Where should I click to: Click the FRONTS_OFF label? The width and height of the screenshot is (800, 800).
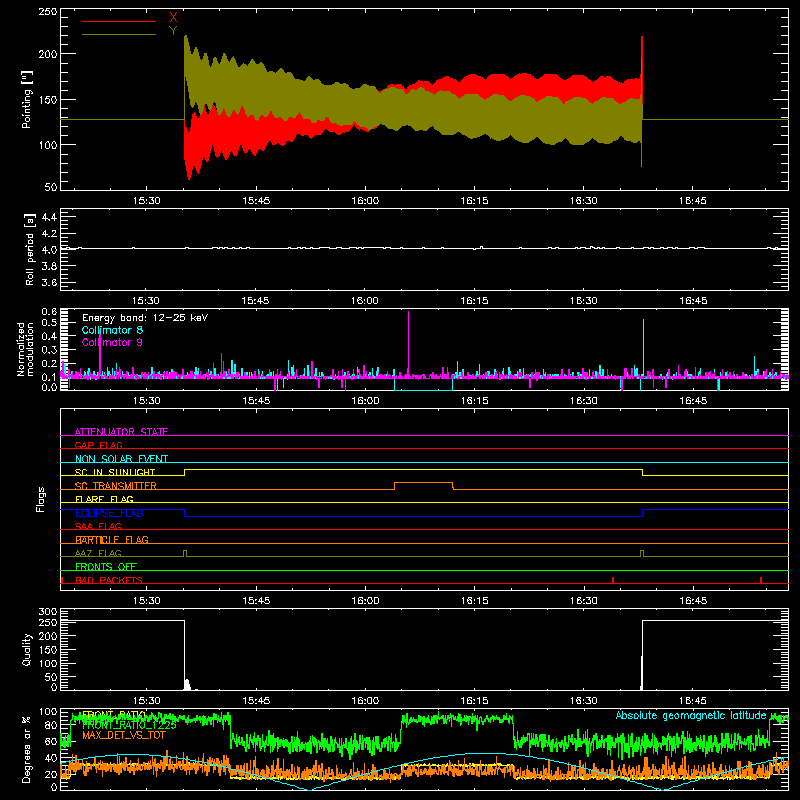click(x=106, y=566)
